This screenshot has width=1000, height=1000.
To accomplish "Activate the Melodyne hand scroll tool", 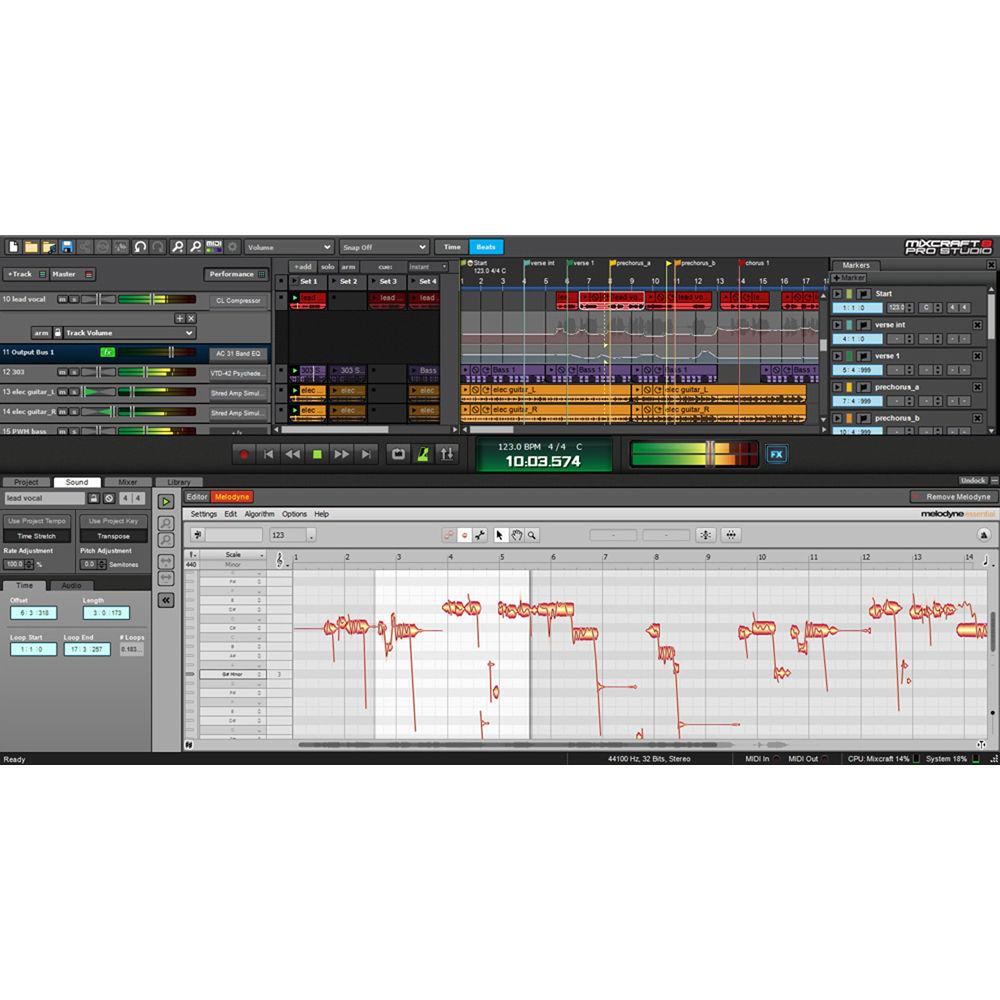I will tap(517, 536).
